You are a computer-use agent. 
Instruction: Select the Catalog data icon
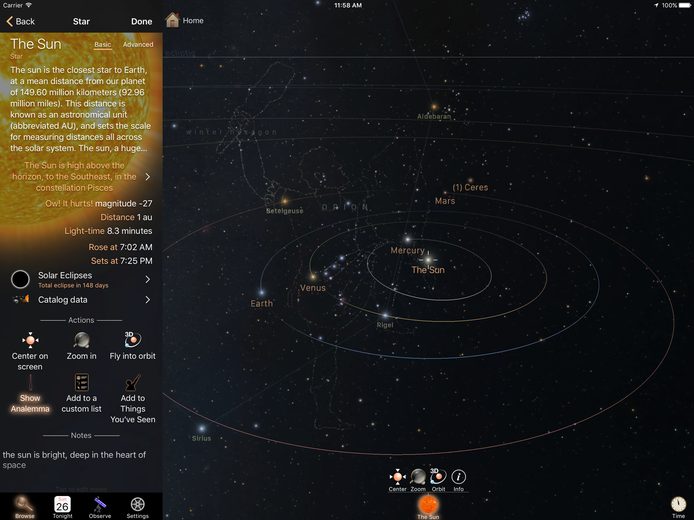(x=21, y=300)
